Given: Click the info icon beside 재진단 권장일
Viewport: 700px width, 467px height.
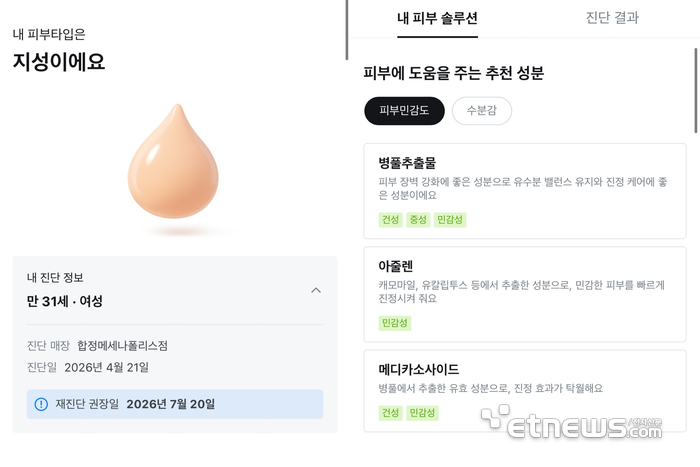Looking at the screenshot, I should tap(41, 404).
